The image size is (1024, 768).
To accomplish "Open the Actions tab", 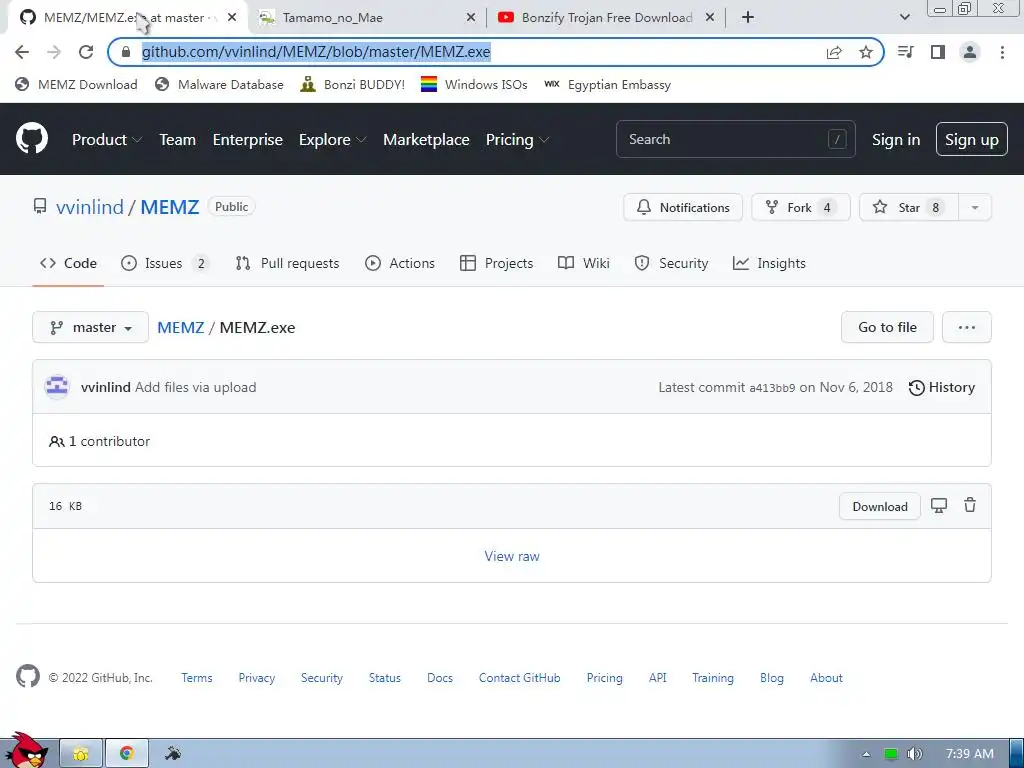I will click(x=400, y=263).
